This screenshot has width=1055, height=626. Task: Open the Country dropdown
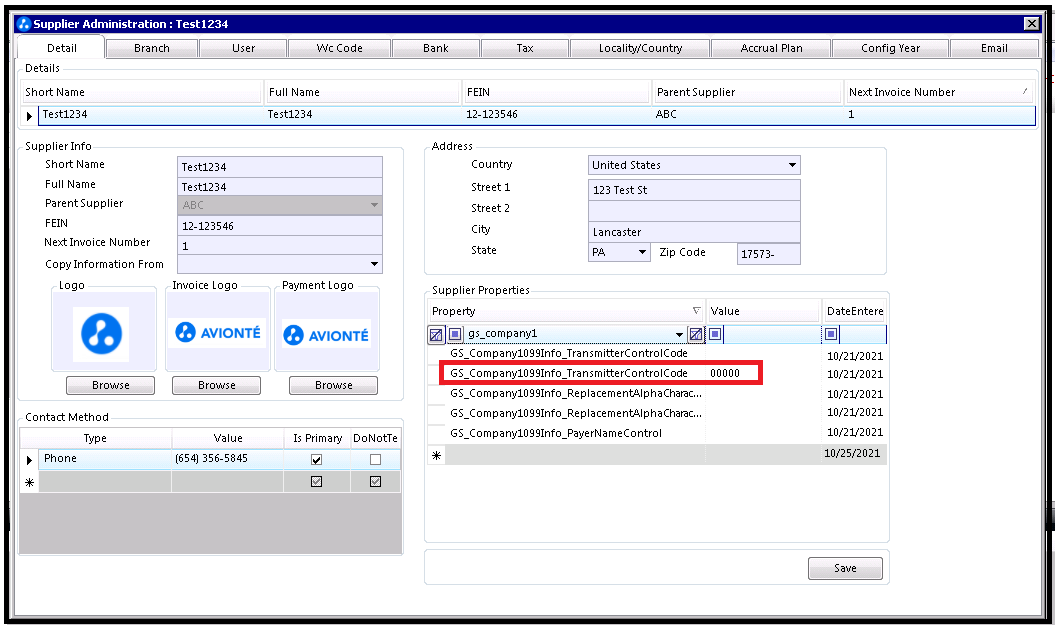point(793,165)
